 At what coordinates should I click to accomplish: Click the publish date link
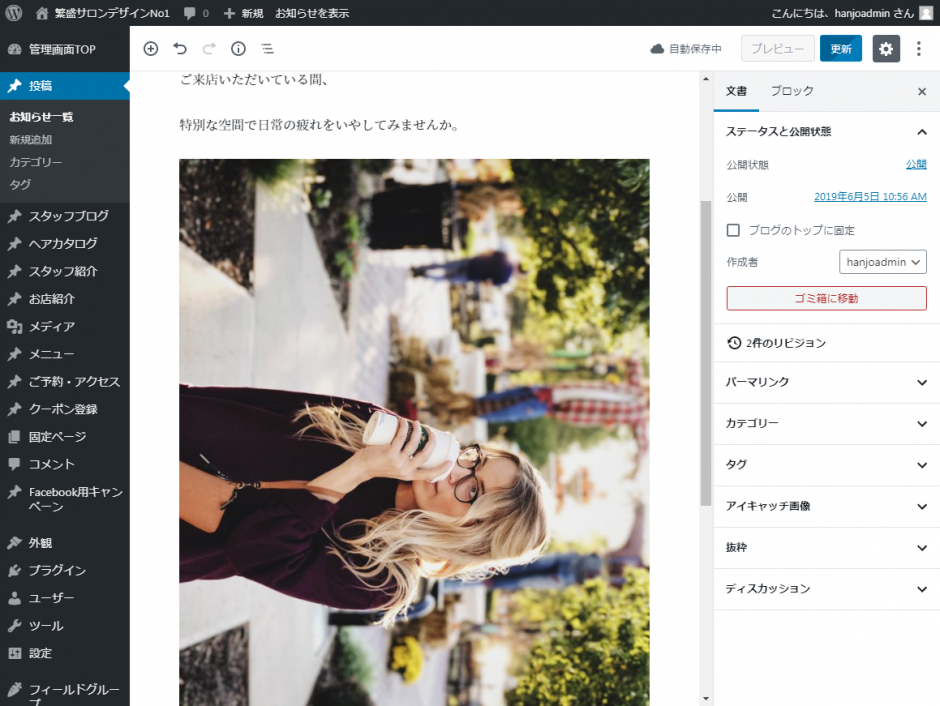click(870, 197)
